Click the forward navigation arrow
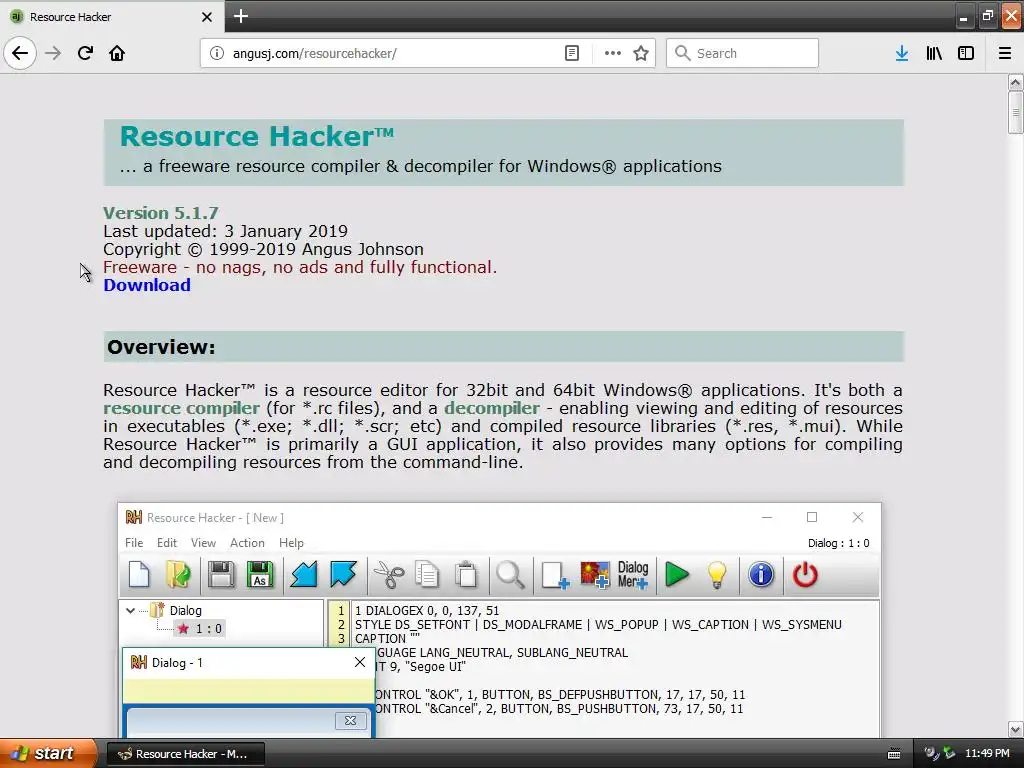This screenshot has height=768, width=1024. pyautogui.click(x=54, y=53)
